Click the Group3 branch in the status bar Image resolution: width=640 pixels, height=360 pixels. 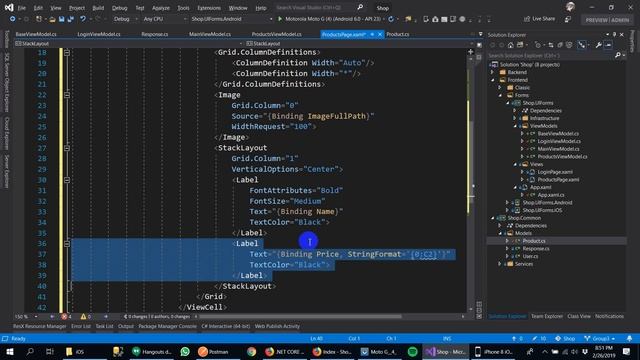point(600,338)
